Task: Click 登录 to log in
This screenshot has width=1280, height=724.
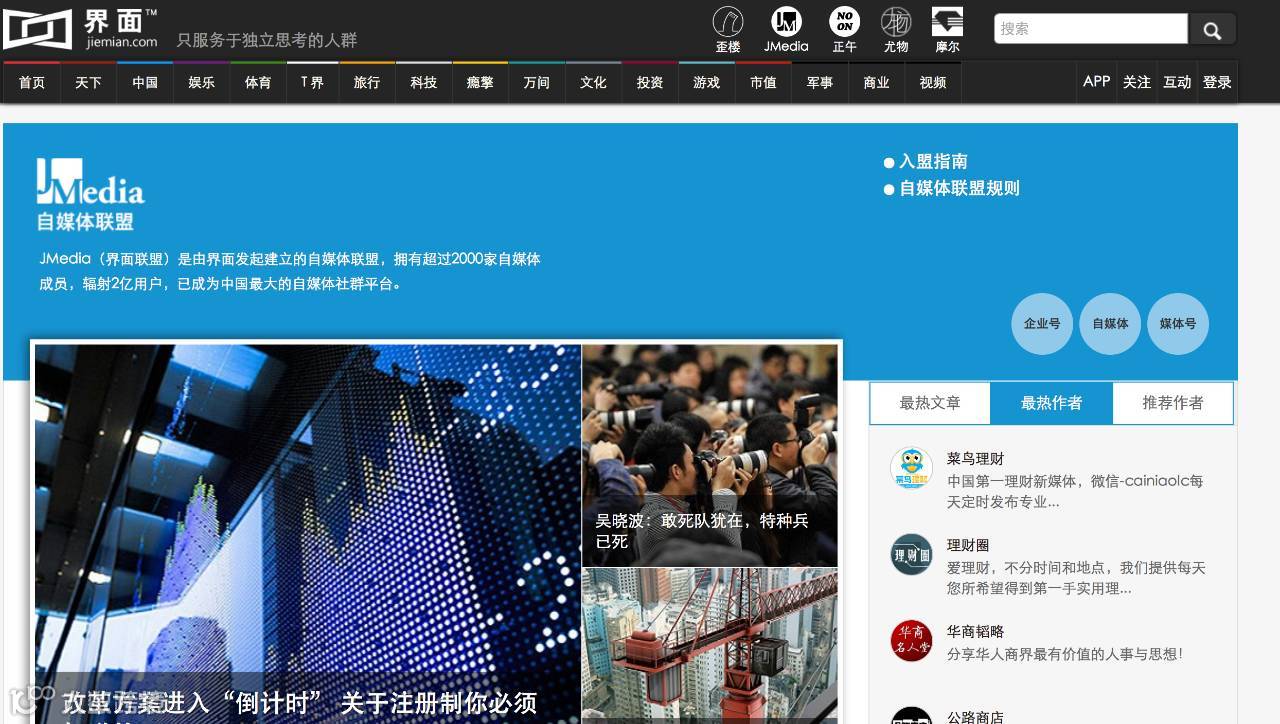Action: click(1217, 82)
